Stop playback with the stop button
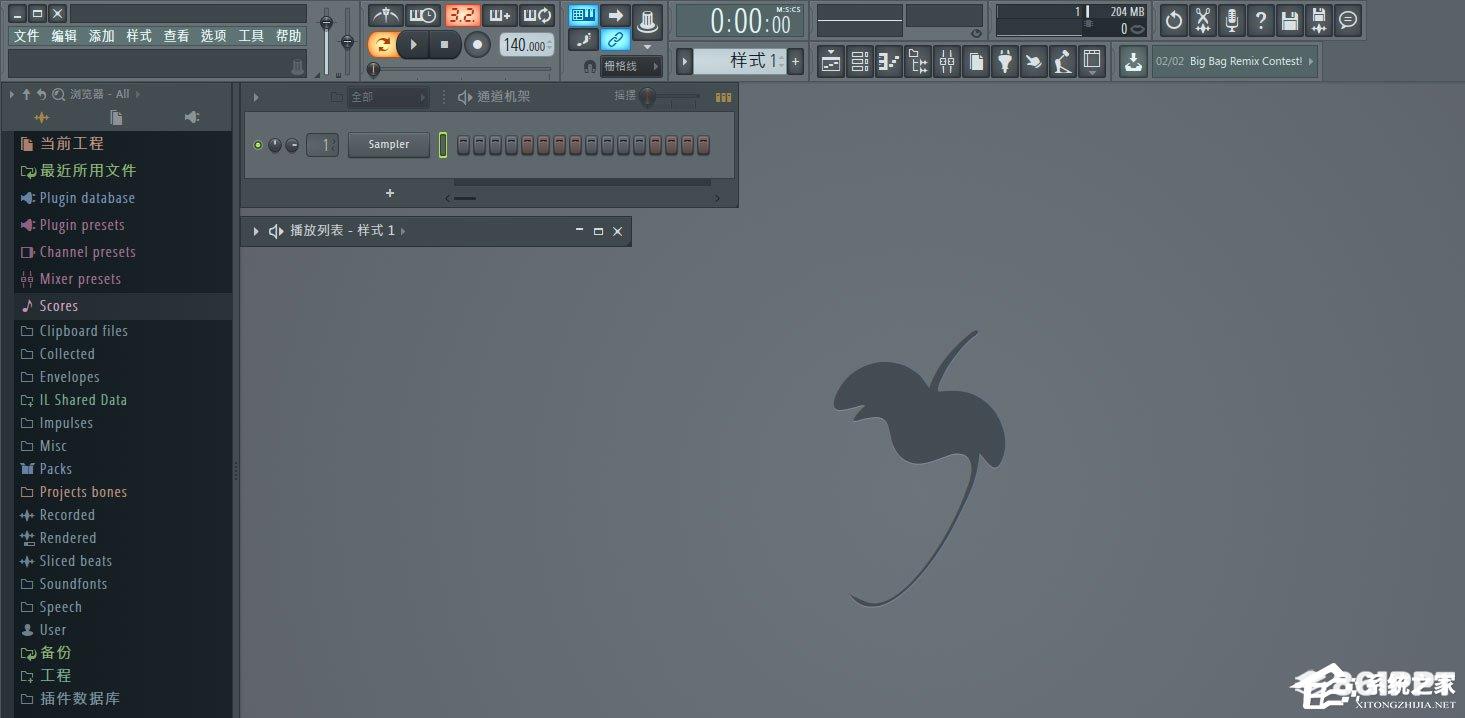The height and width of the screenshot is (718, 1465). 445,44
